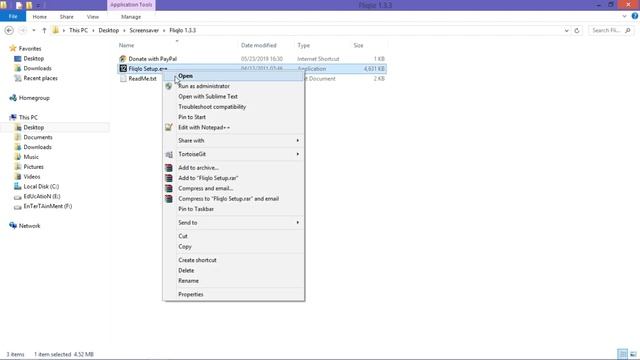Click the WinRAR icon beside Compress and email

169,188
